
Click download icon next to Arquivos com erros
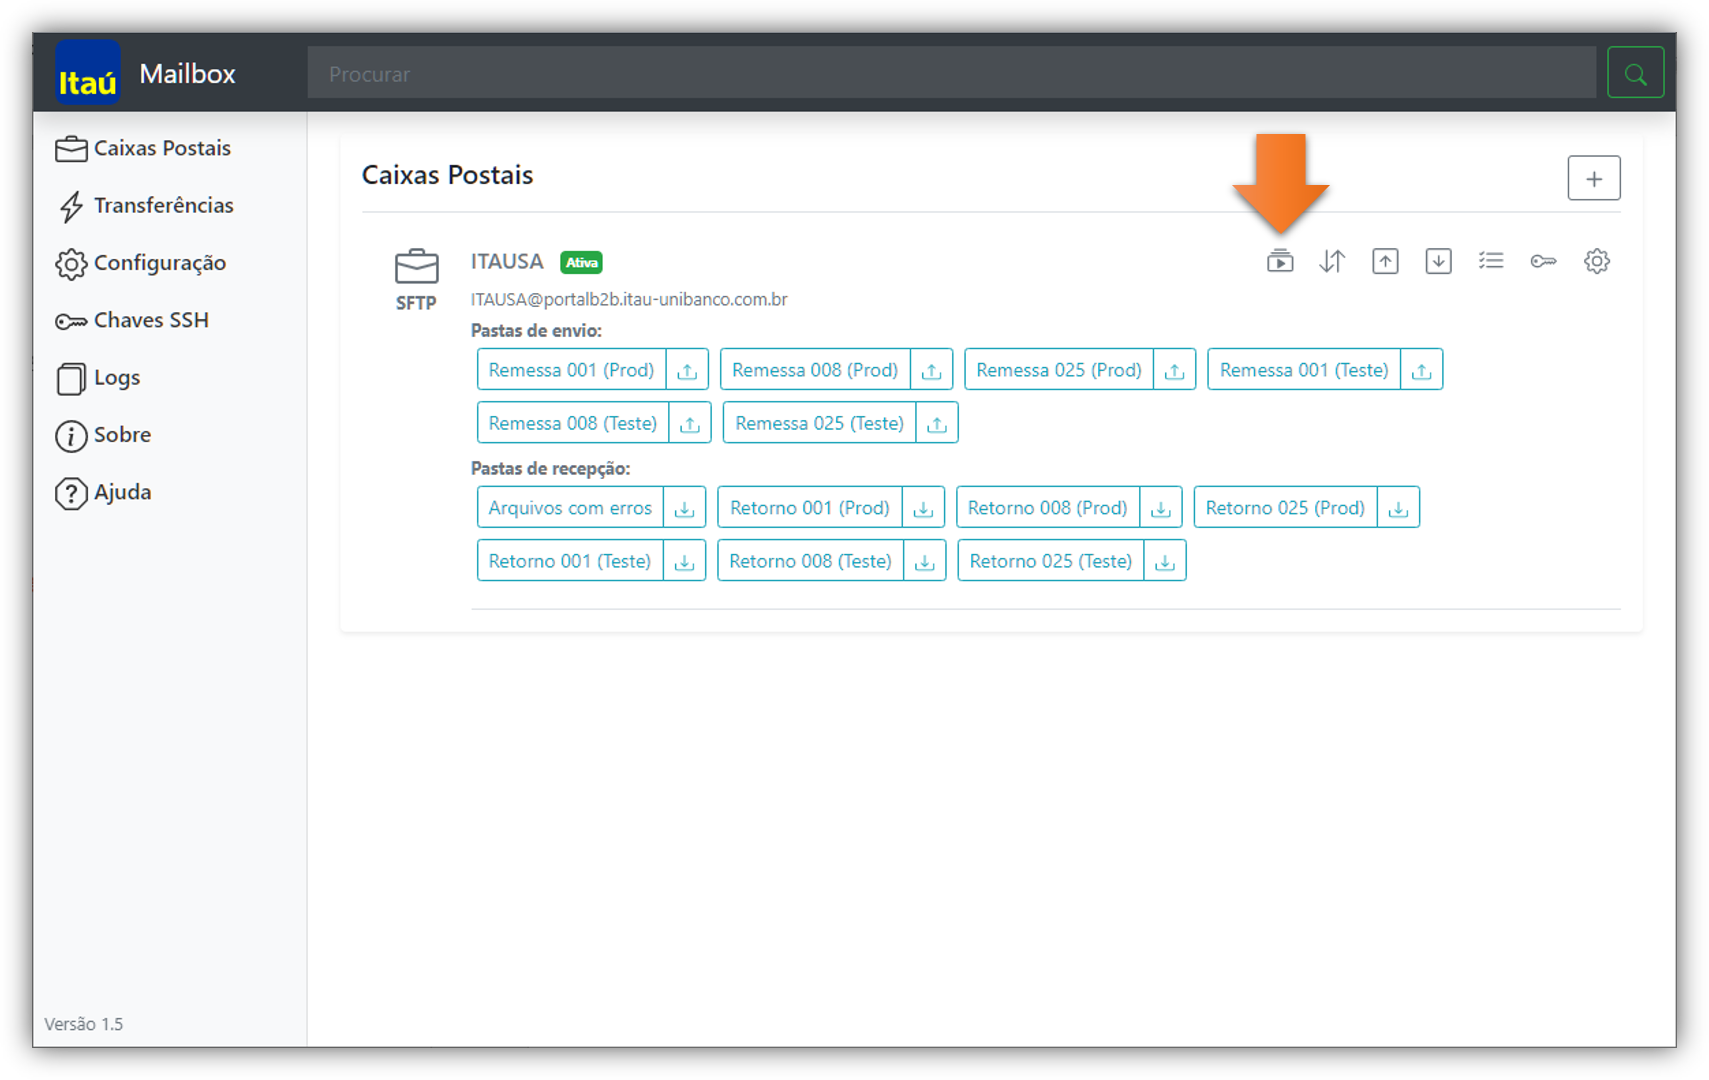684,508
